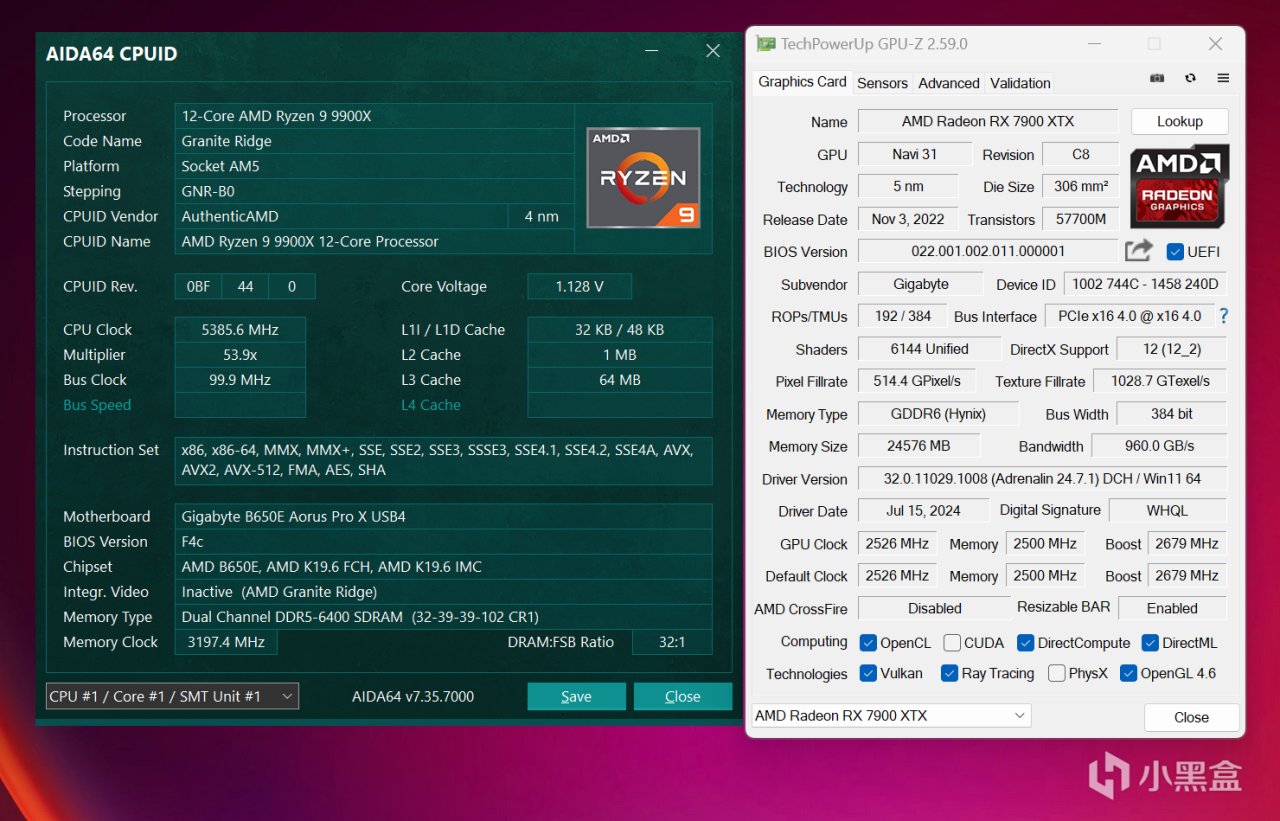The height and width of the screenshot is (821, 1280).
Task: Enable the PhysX checkbox
Action: point(1056,673)
